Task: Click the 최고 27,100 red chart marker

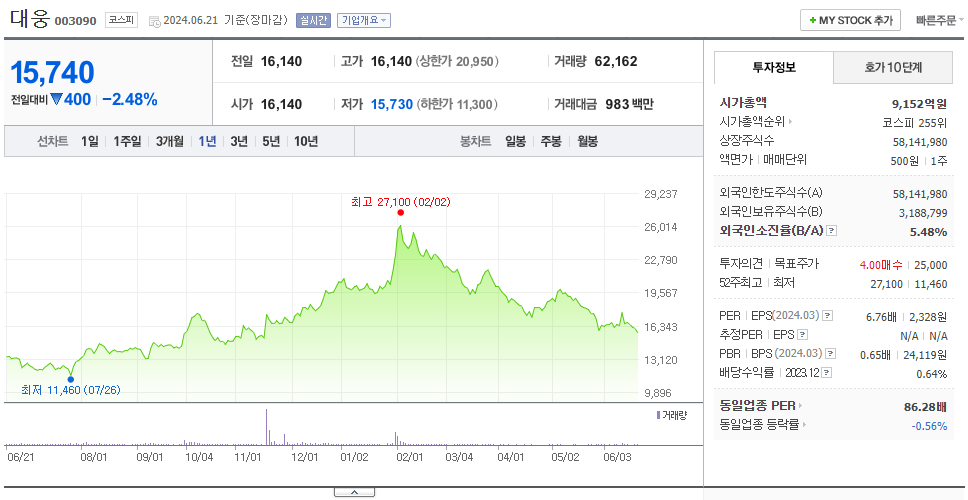Action: click(401, 212)
